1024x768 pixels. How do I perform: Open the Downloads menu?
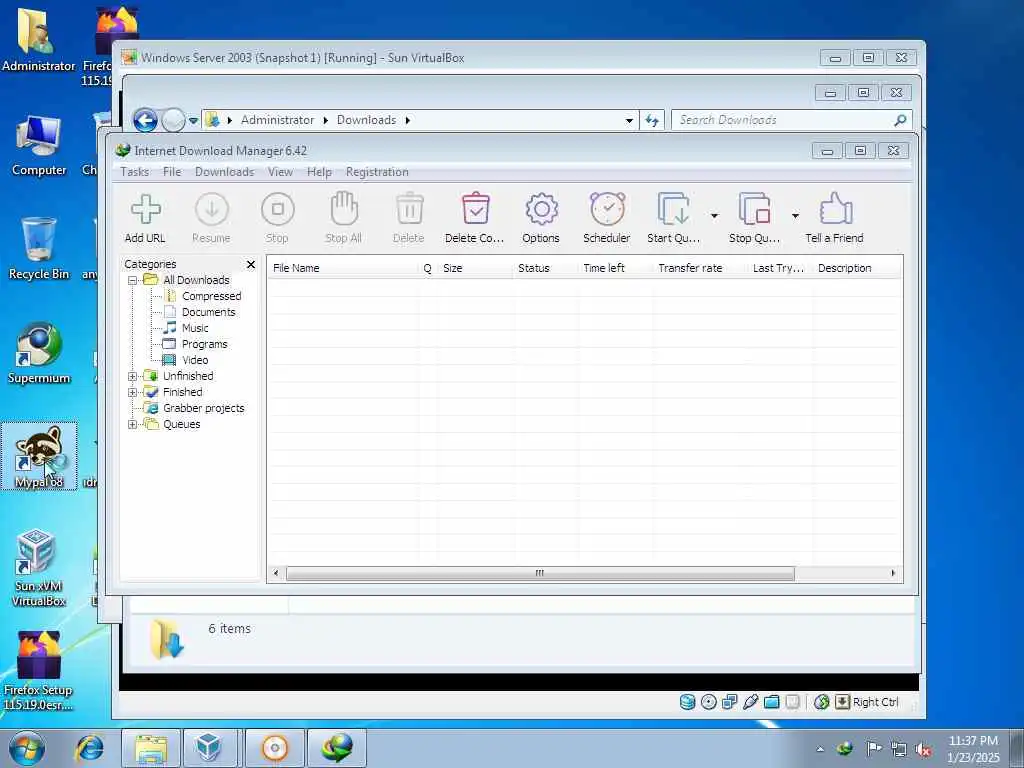(224, 172)
